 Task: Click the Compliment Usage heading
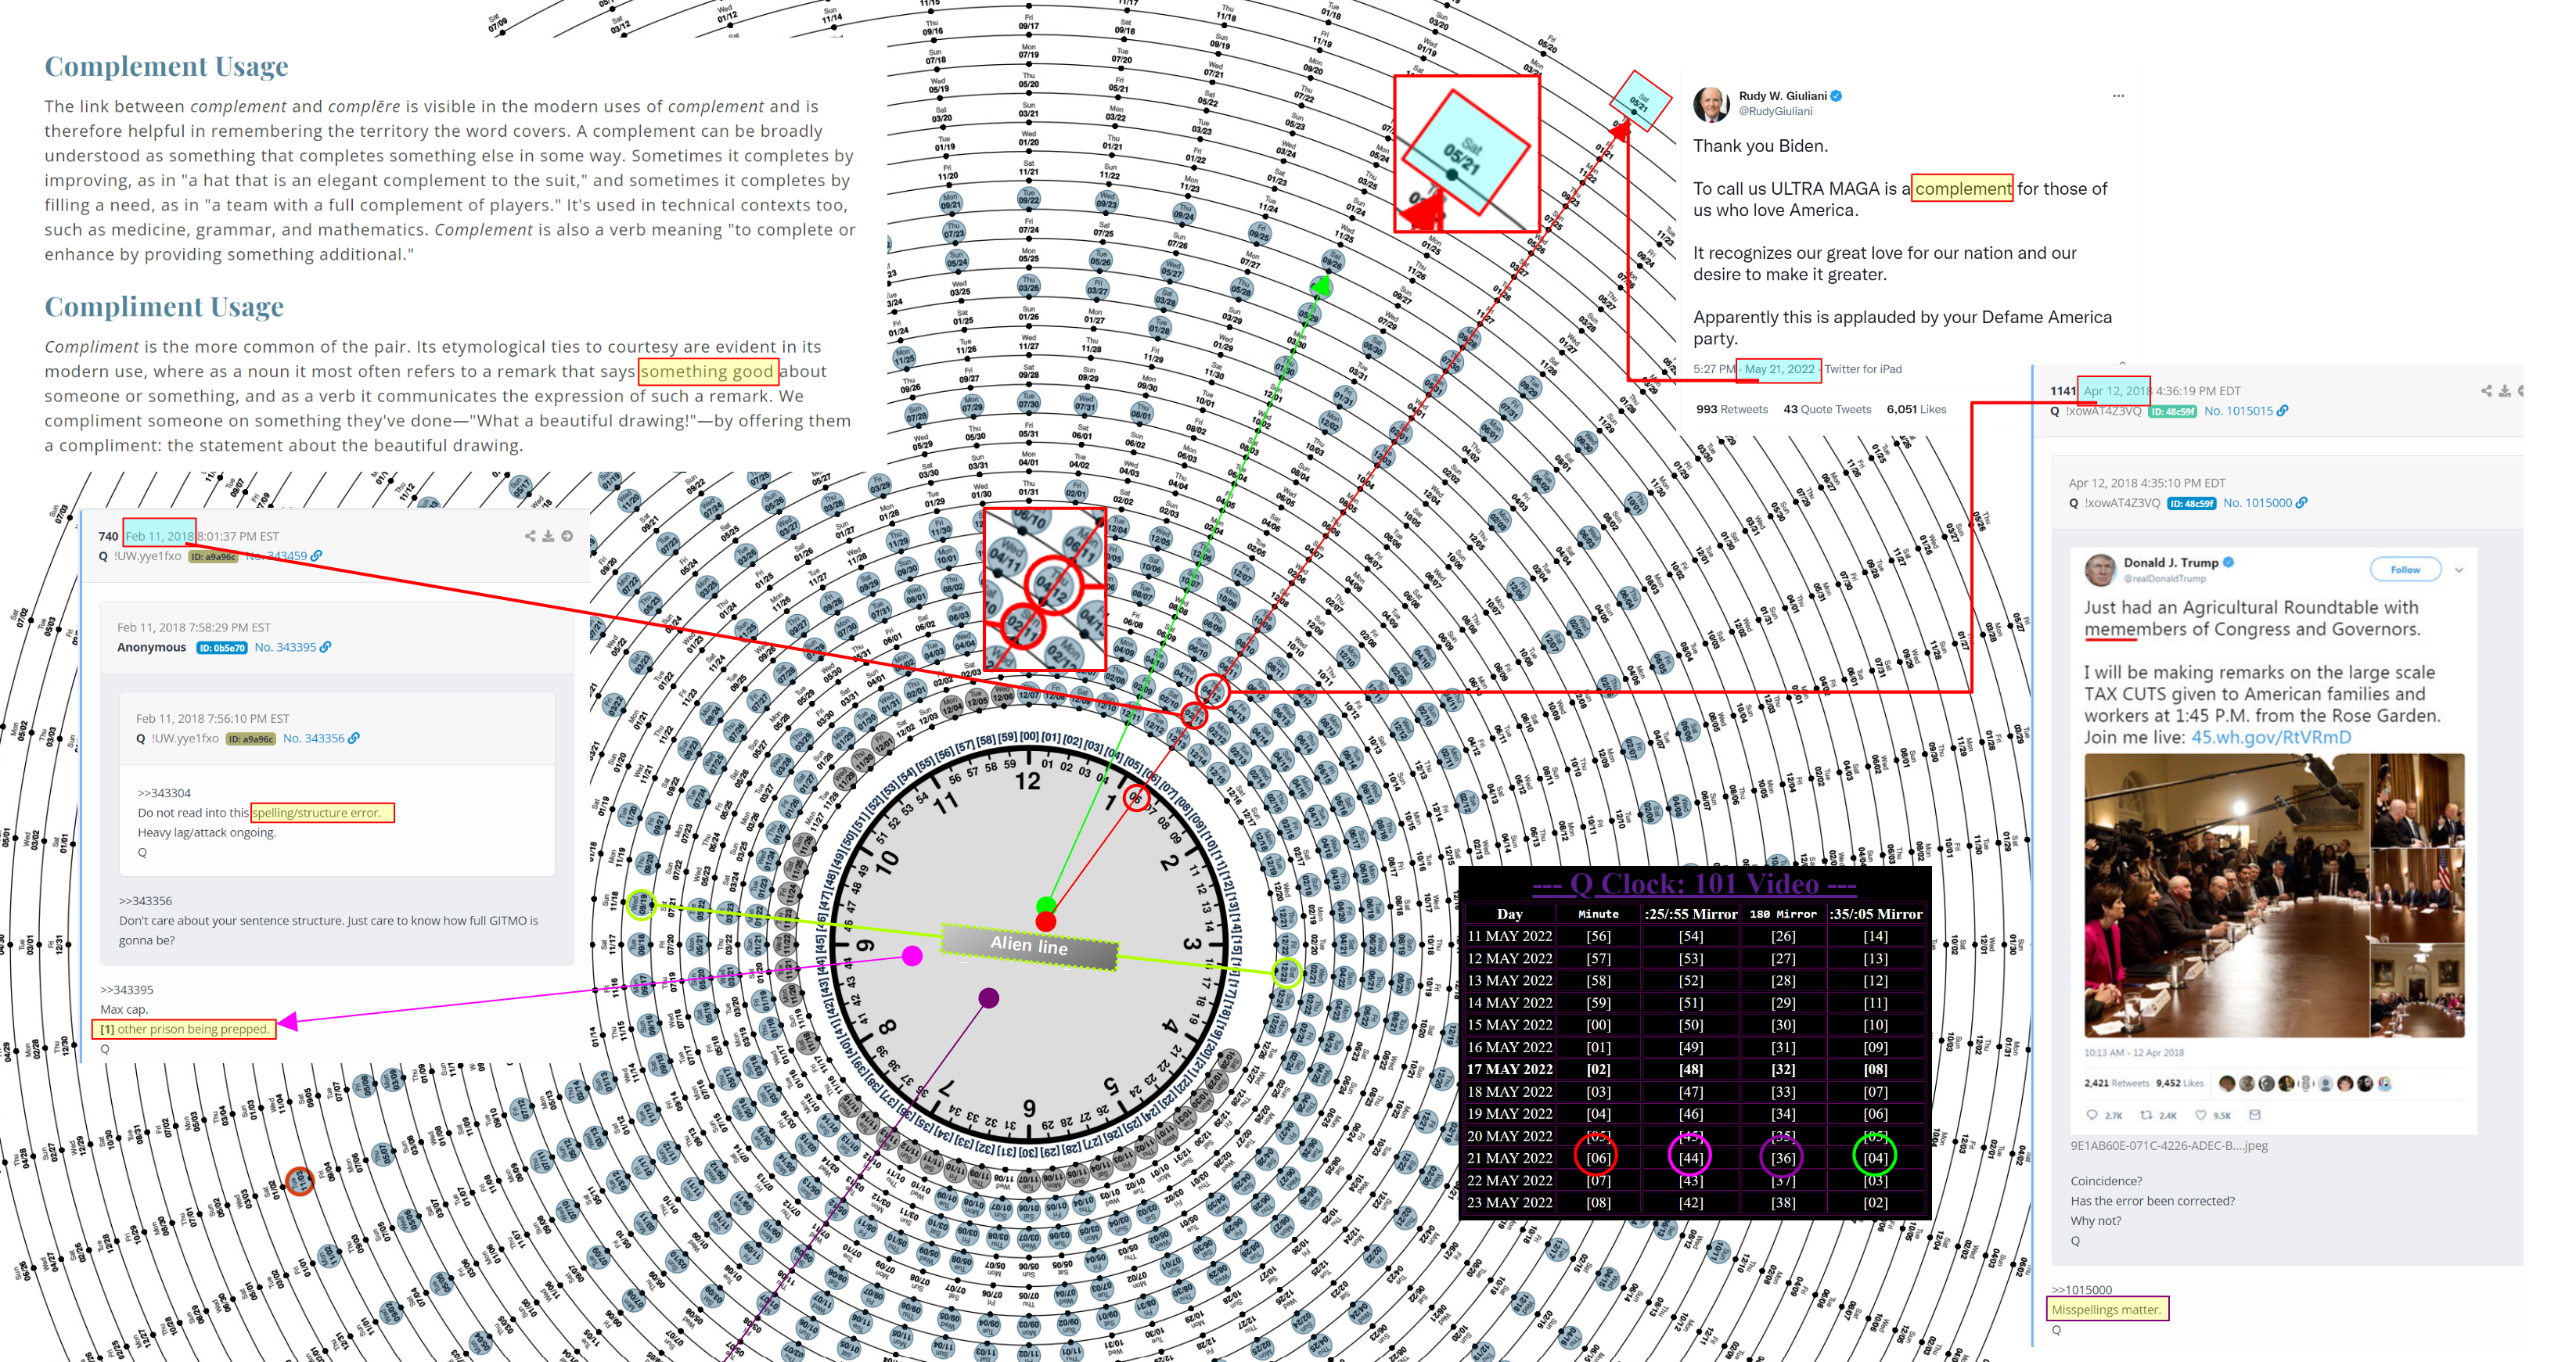pyautogui.click(x=164, y=306)
